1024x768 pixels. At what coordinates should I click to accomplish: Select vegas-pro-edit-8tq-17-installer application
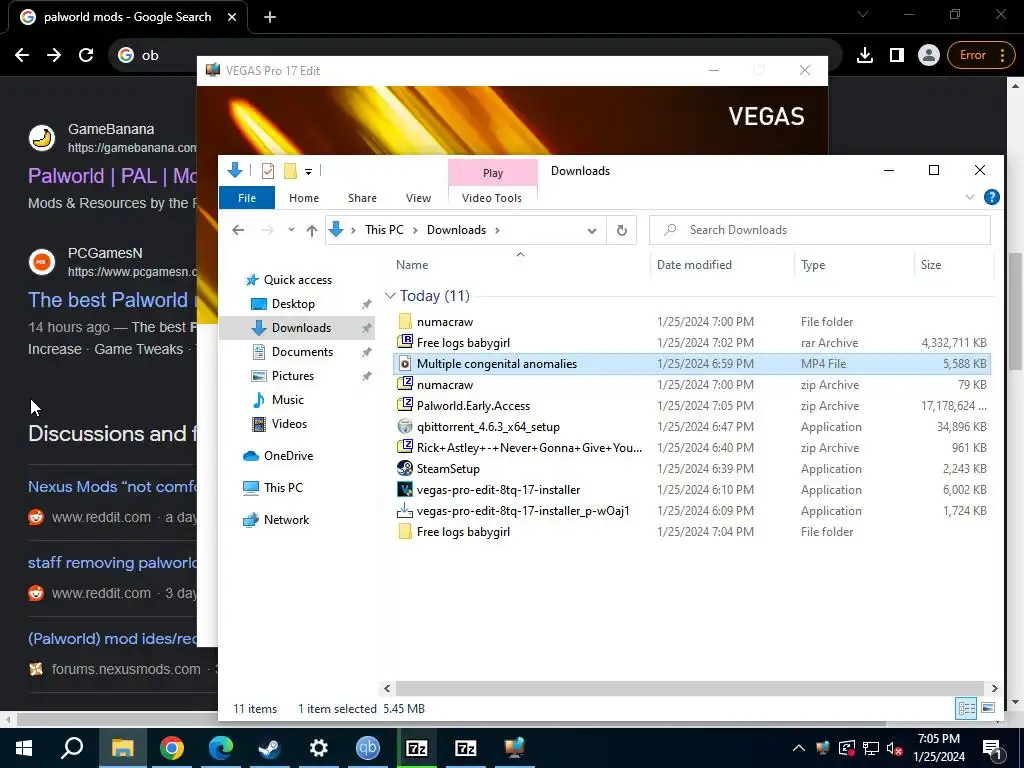498,489
